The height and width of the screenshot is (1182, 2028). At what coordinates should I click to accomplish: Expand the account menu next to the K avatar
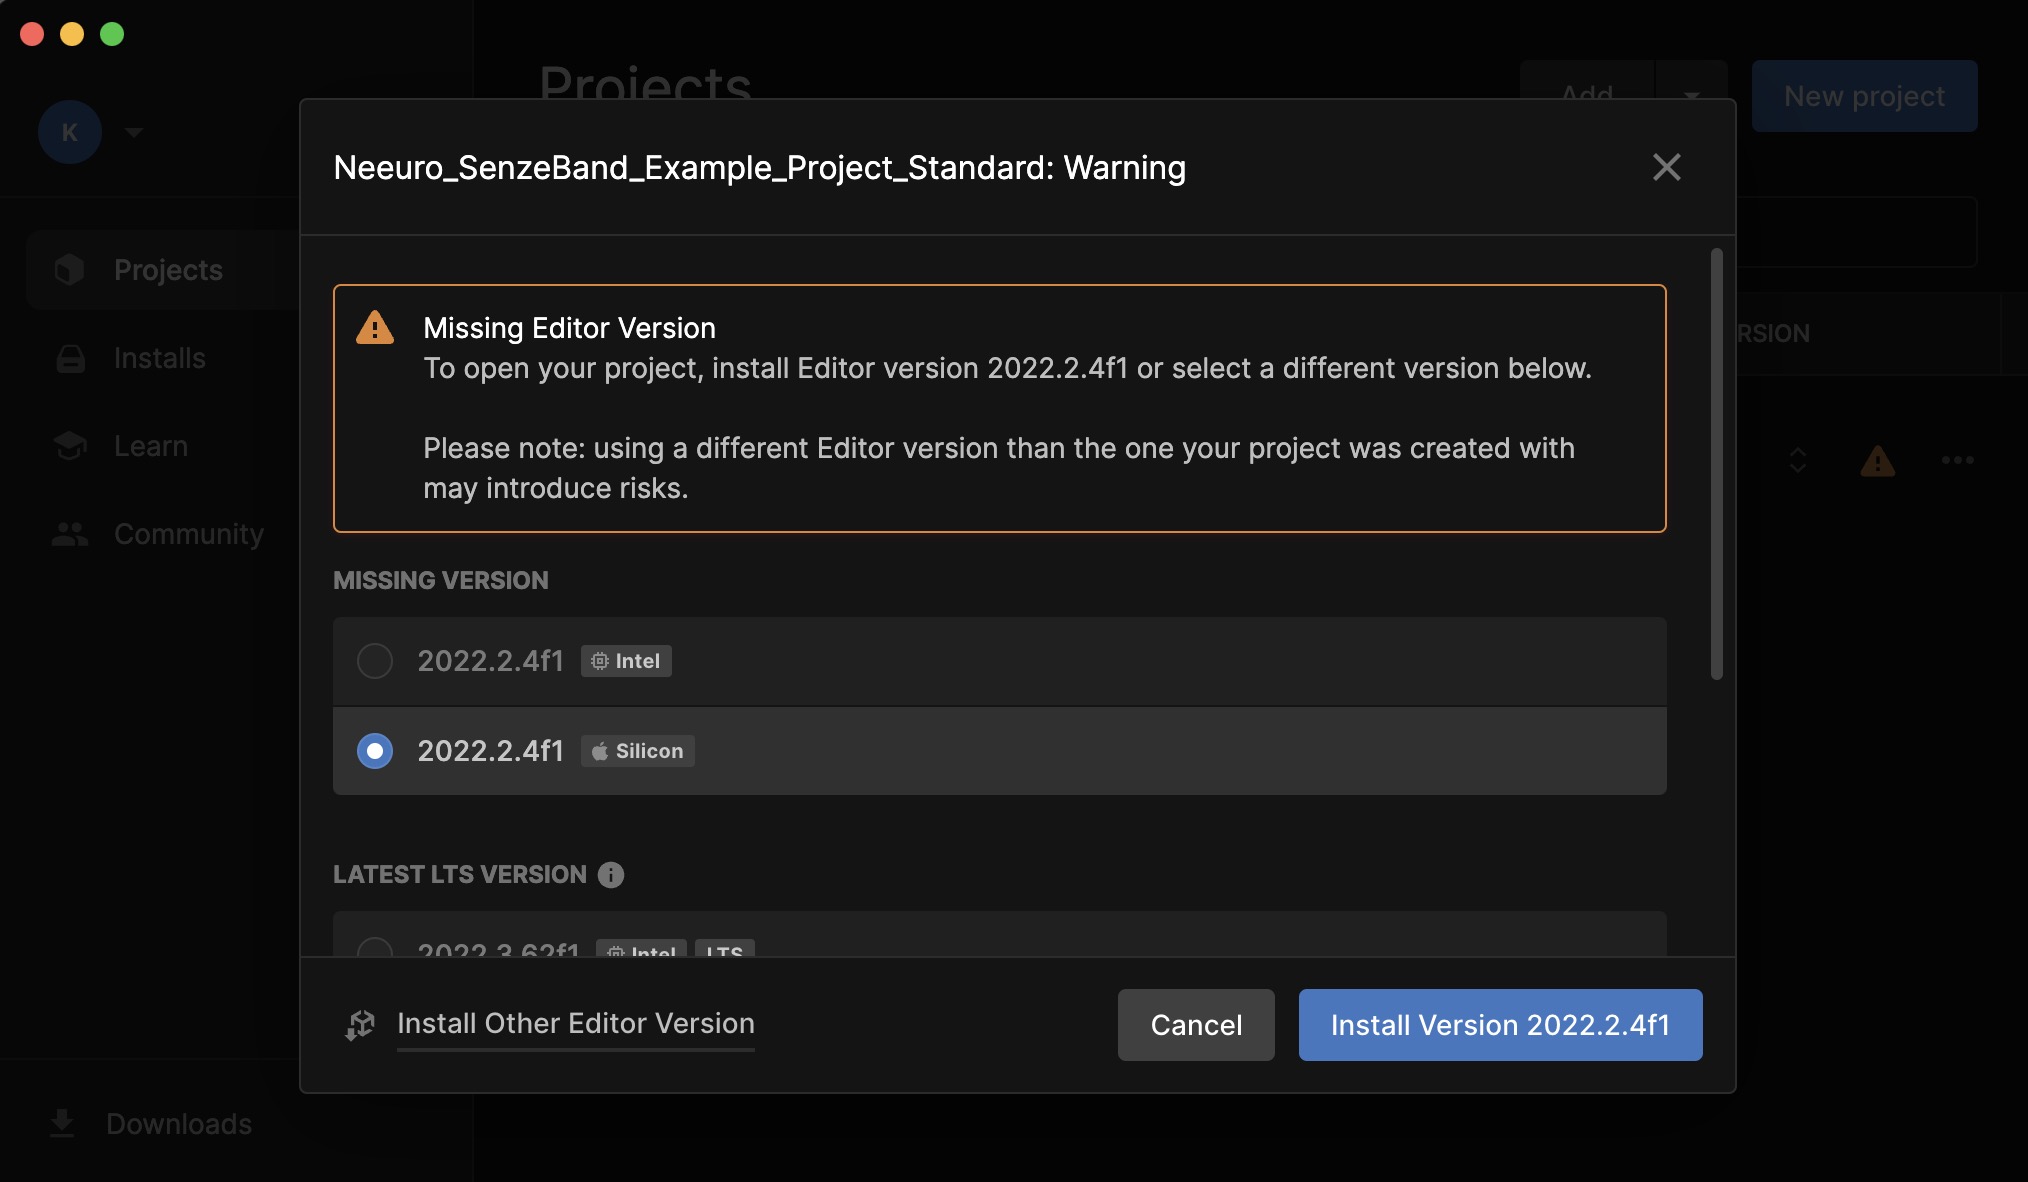pyautogui.click(x=135, y=132)
